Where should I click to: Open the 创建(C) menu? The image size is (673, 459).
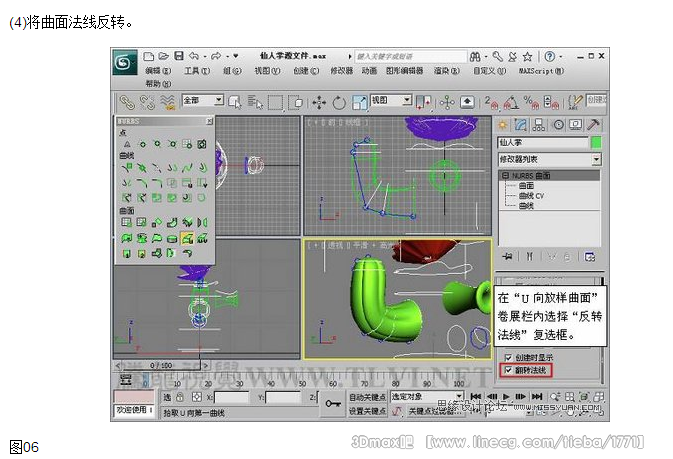(x=306, y=71)
